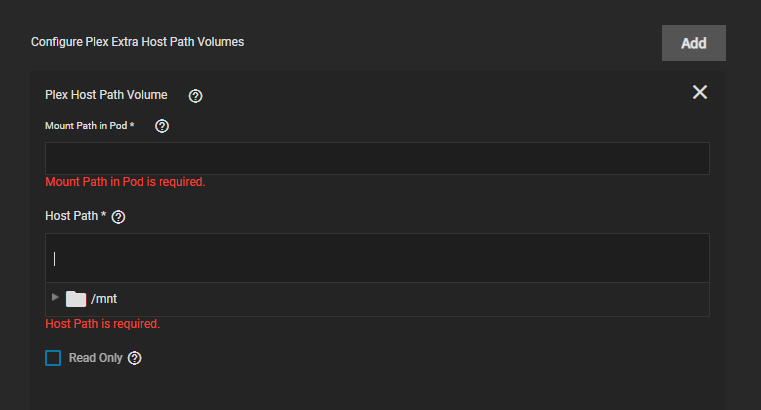Open the Host Path help icon

[118, 217]
